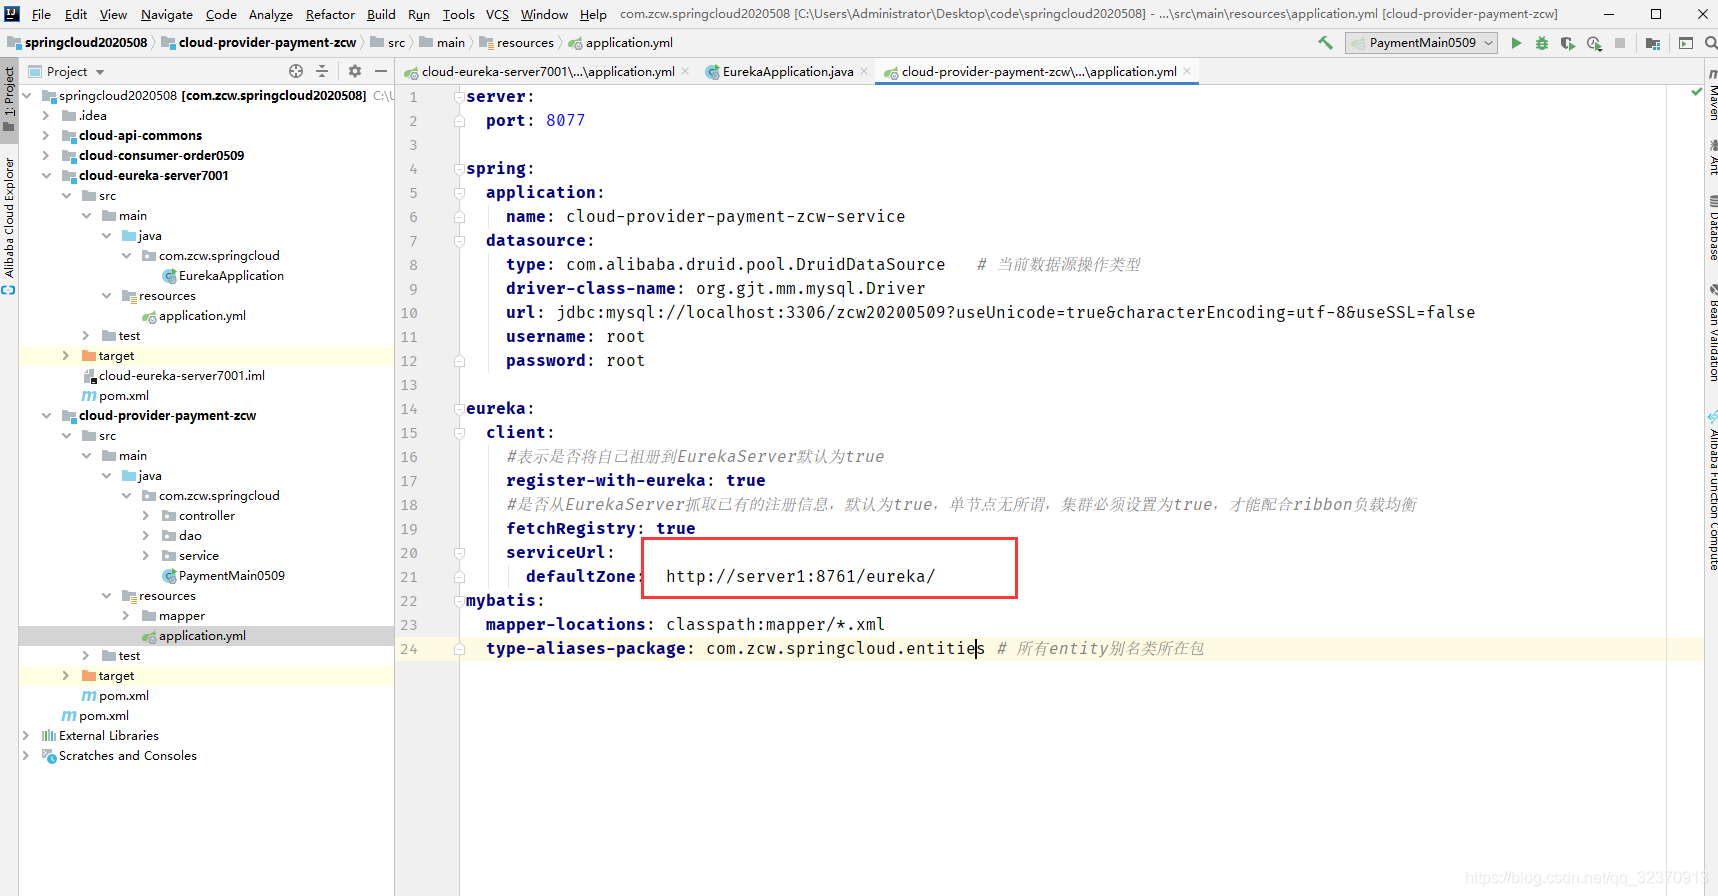Toggle the 1: Project side tab
The height and width of the screenshot is (896, 1718).
tap(9, 98)
